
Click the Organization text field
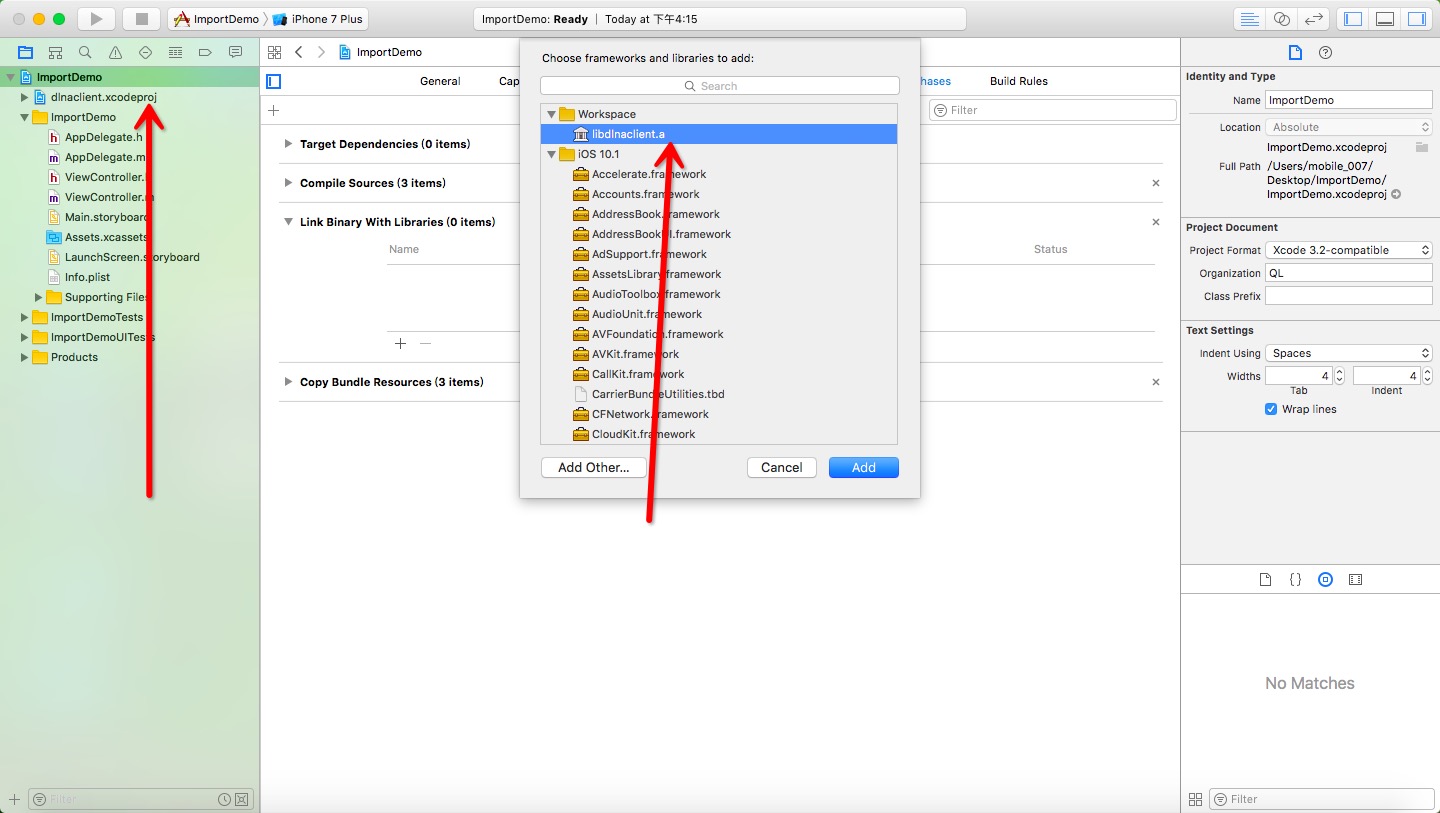[1349, 273]
